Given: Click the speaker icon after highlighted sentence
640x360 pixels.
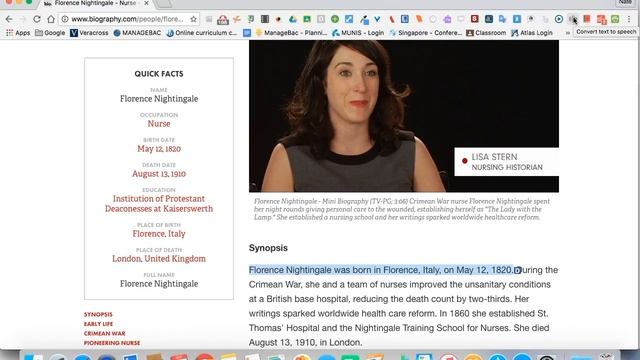Looking at the screenshot, I should click(518, 270).
